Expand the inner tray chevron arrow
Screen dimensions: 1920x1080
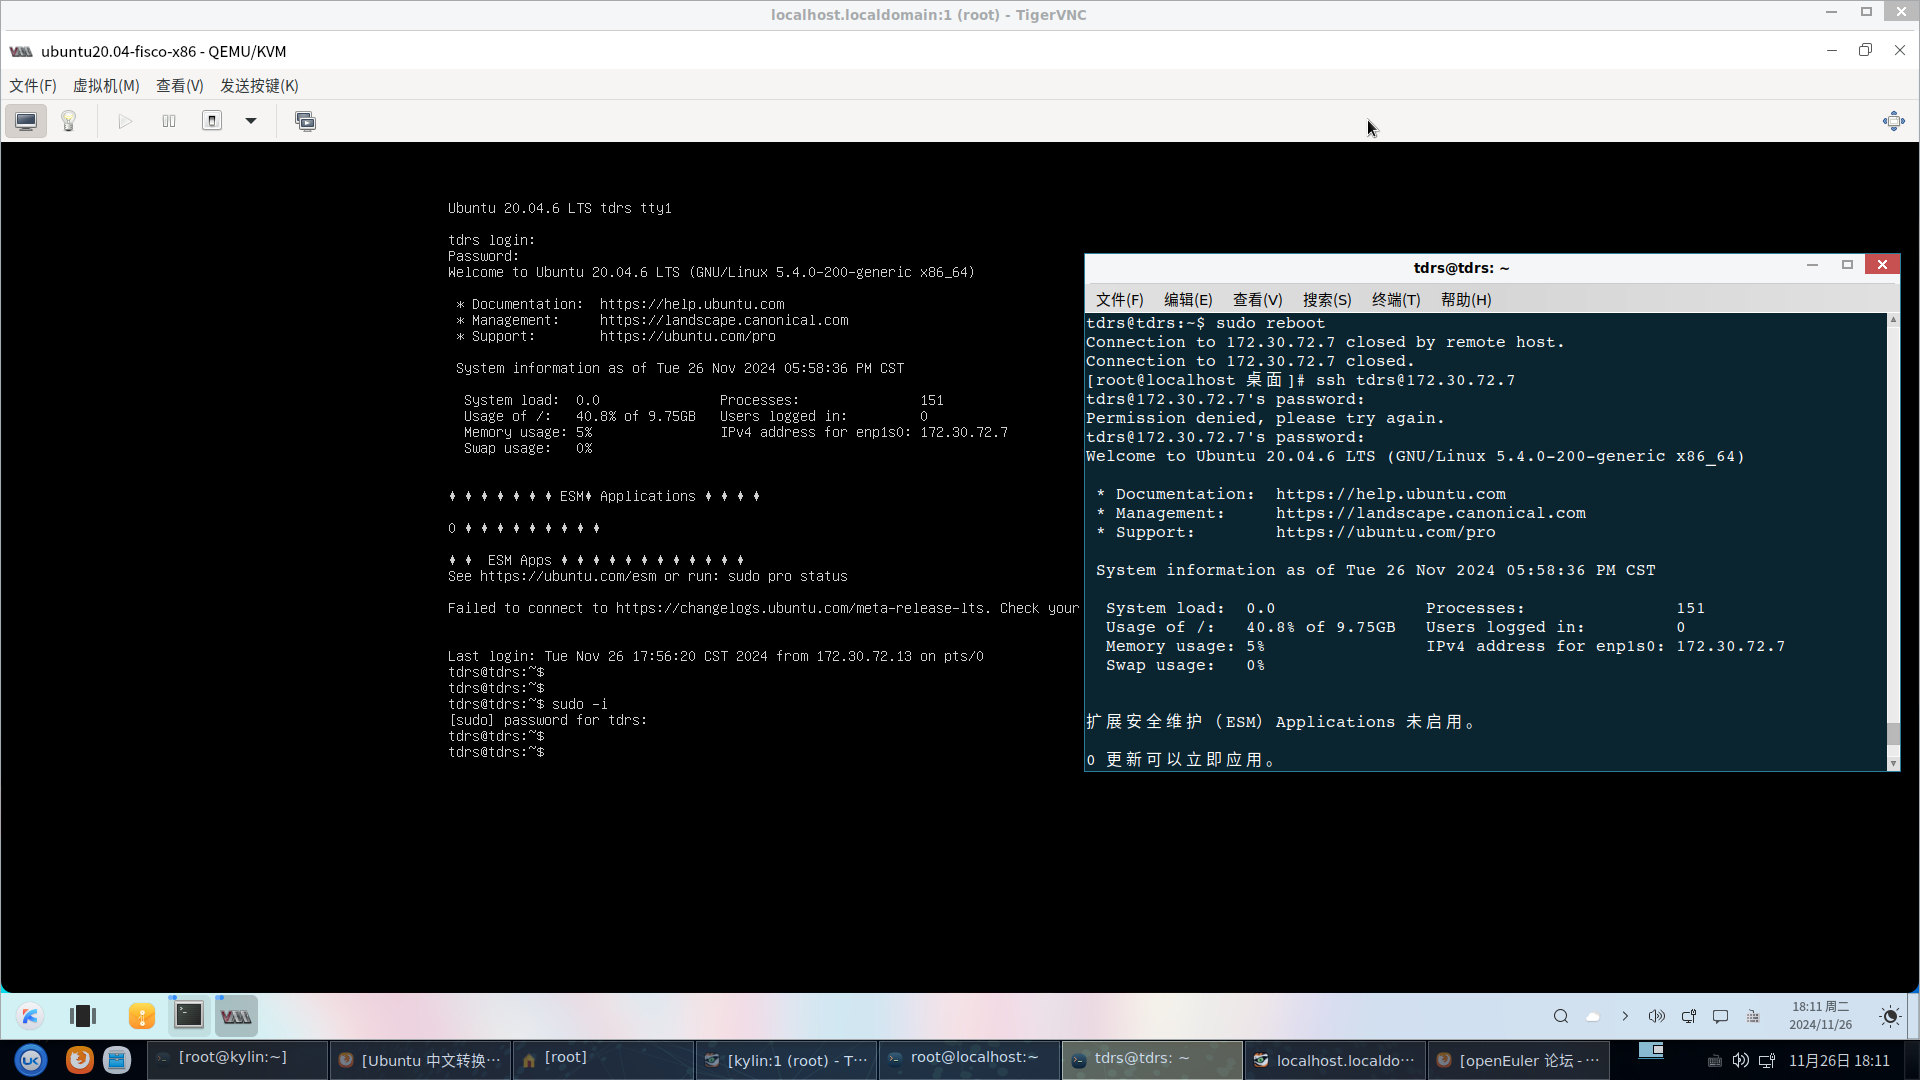click(1625, 1016)
